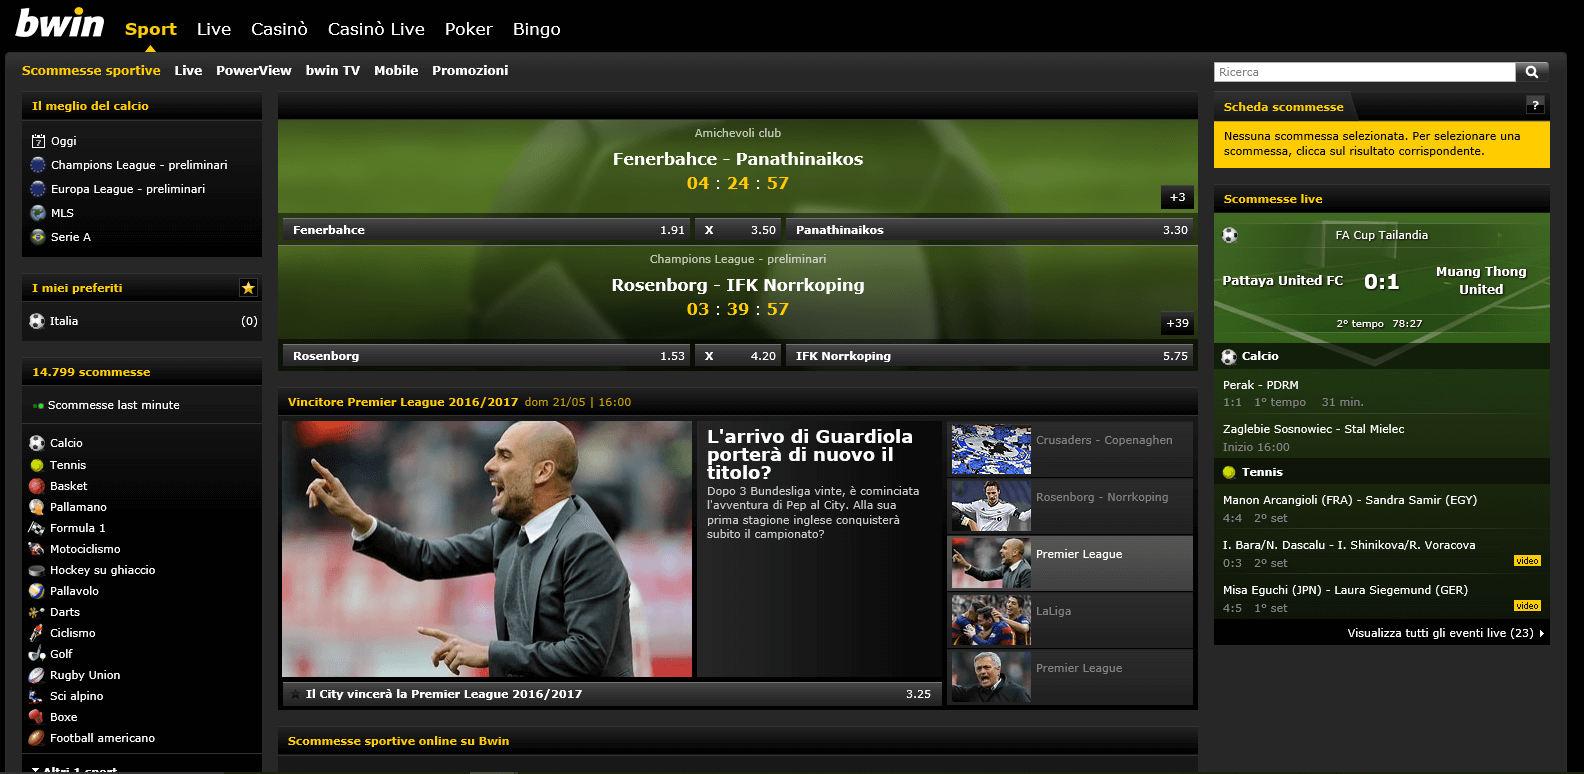The image size is (1584, 774).
Task: Open the Scheda scommesse help question mark
Action: [x=1535, y=105]
